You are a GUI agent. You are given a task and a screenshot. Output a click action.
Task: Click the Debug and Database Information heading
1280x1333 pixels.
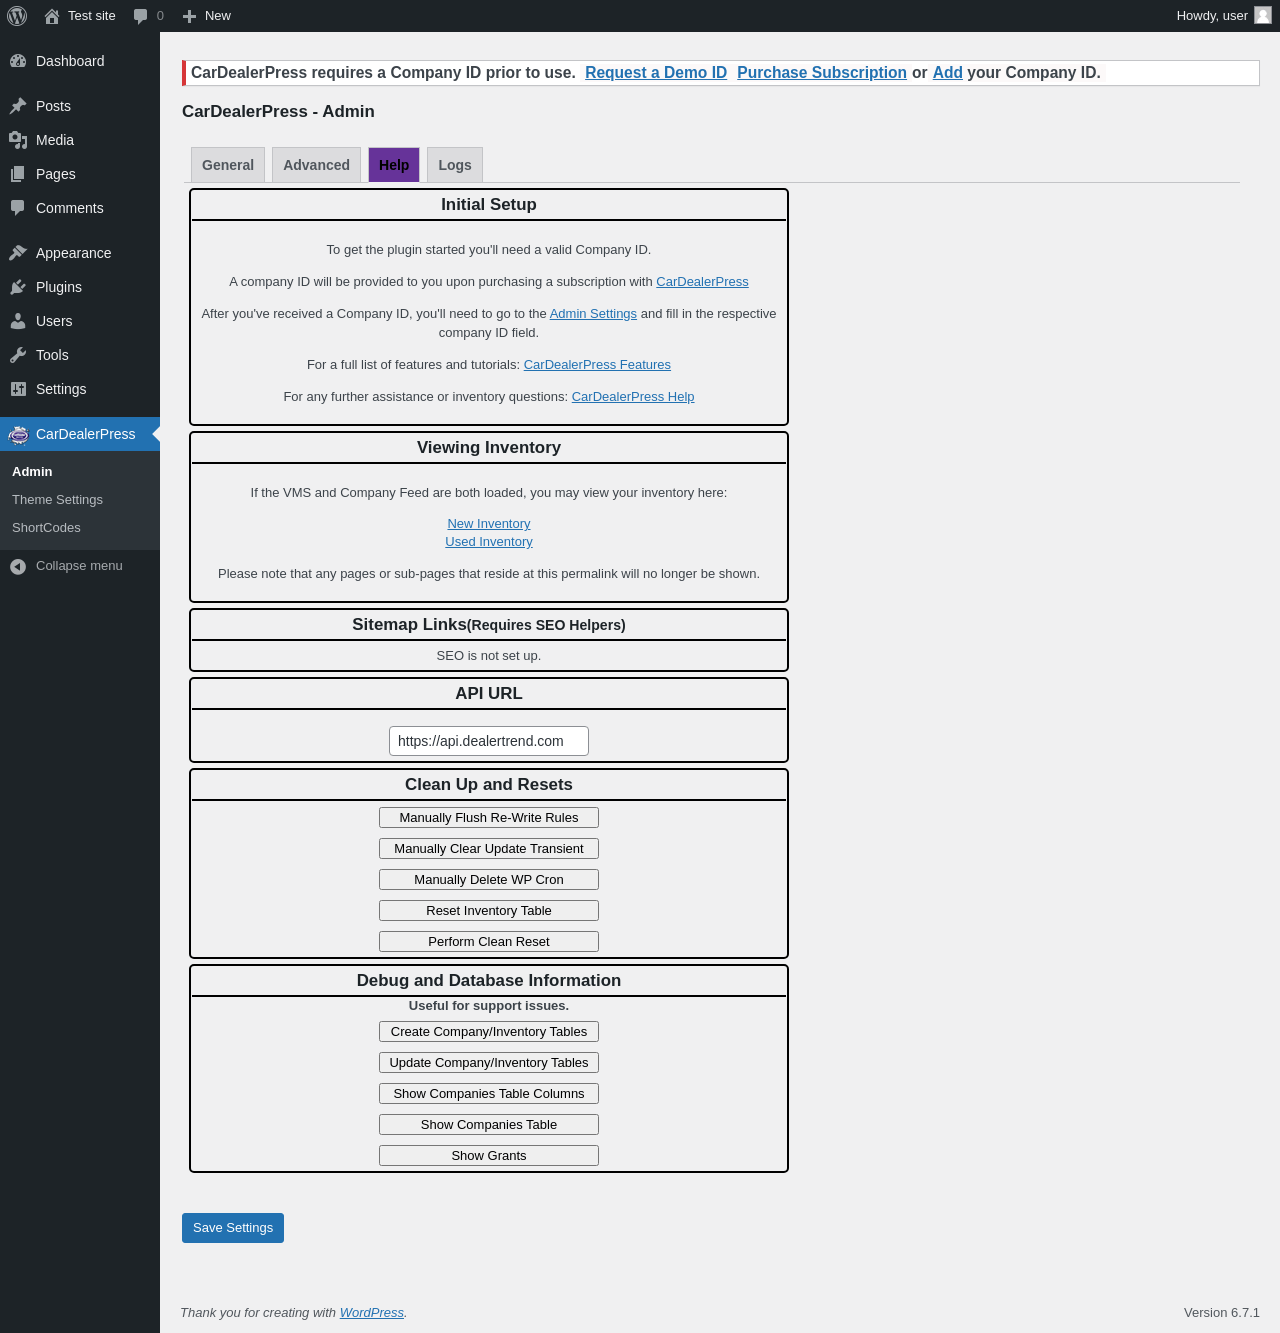tap(489, 981)
